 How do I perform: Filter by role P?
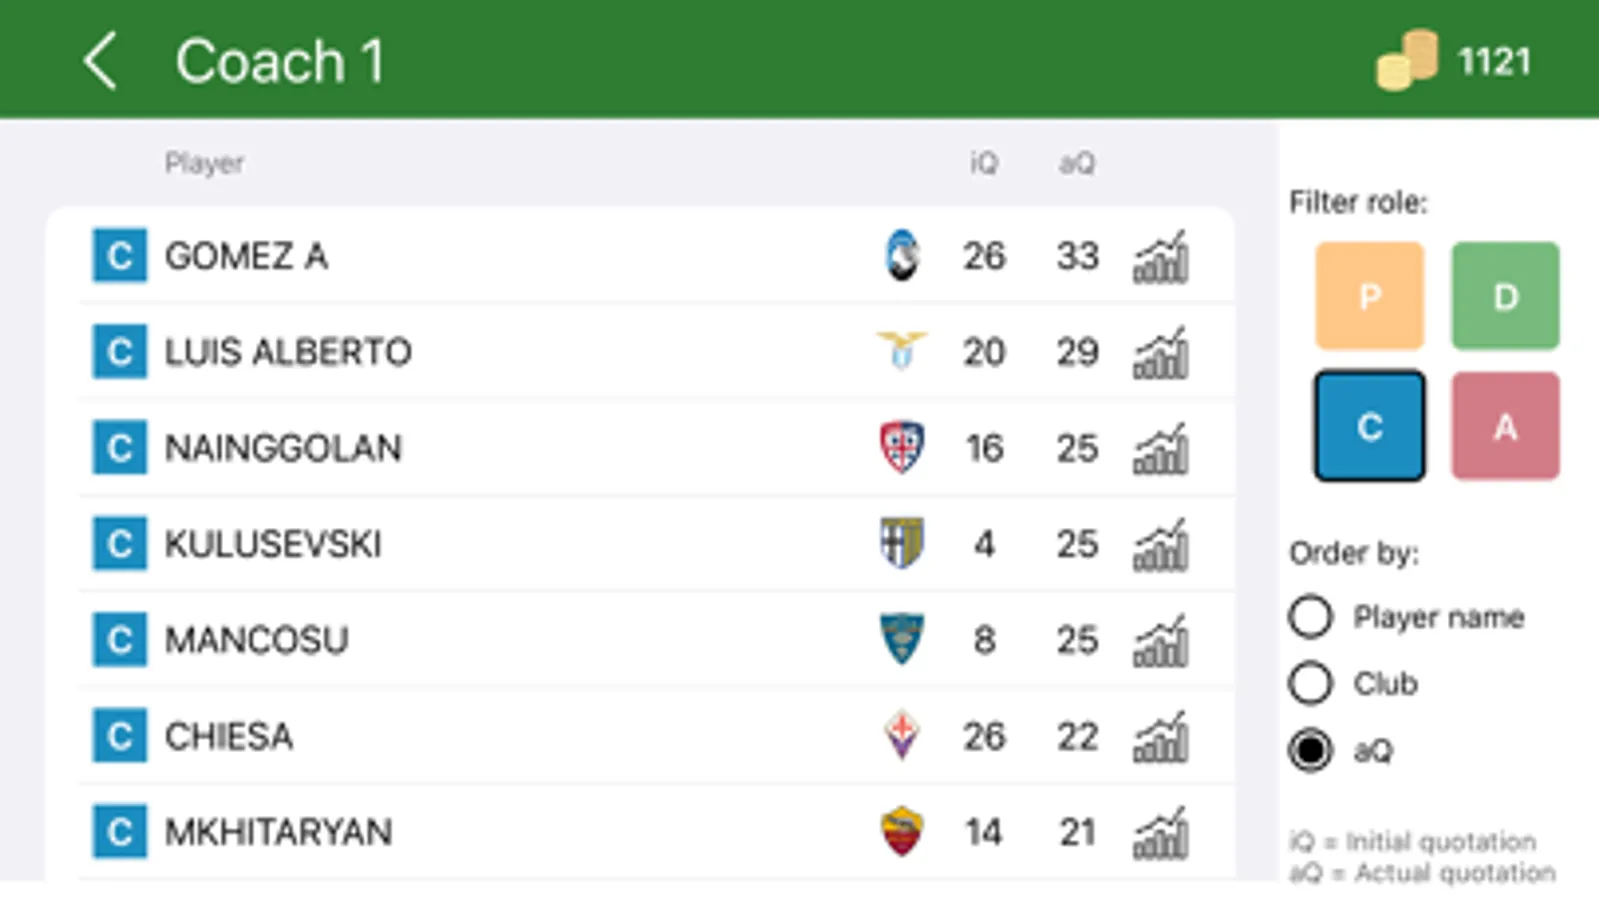[1369, 296]
